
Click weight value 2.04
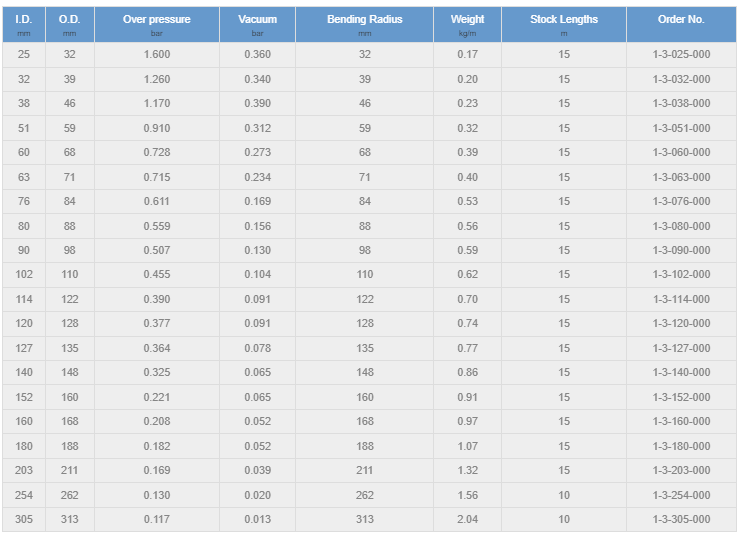(467, 520)
